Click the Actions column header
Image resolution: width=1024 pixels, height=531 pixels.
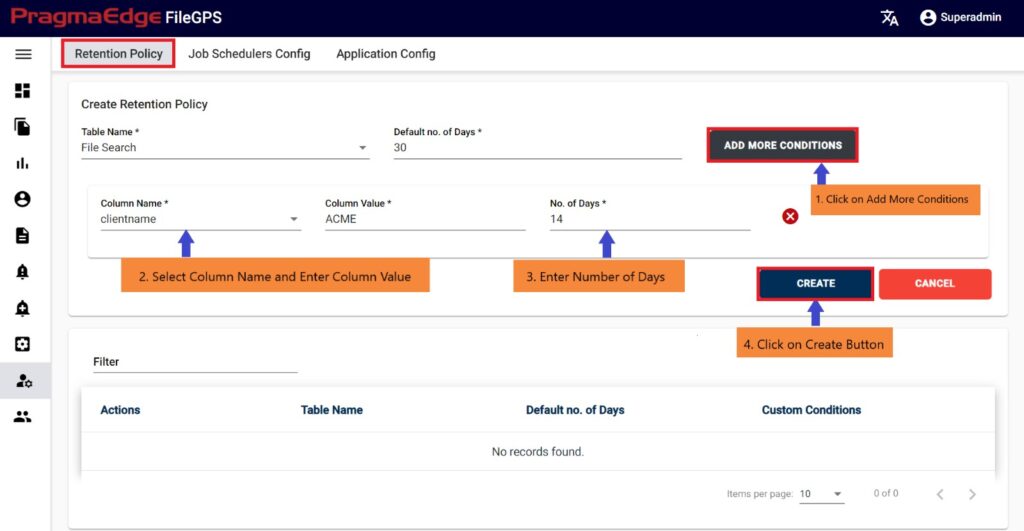(x=120, y=410)
